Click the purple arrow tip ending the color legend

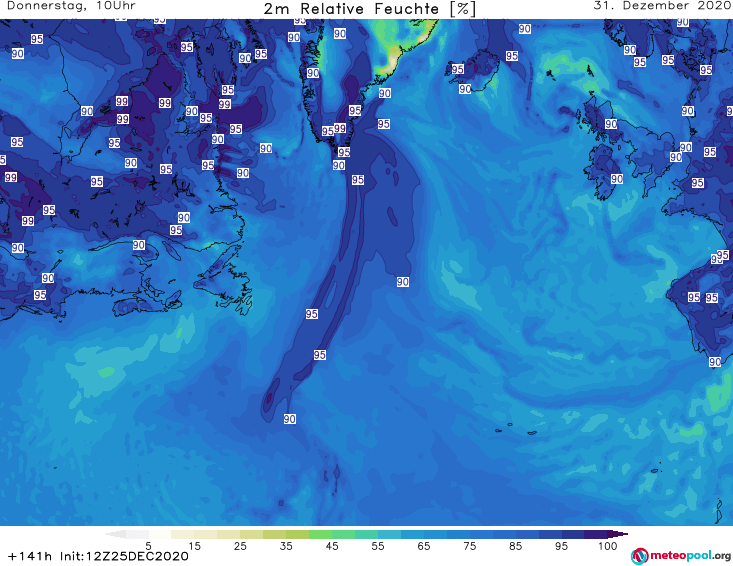[618, 534]
